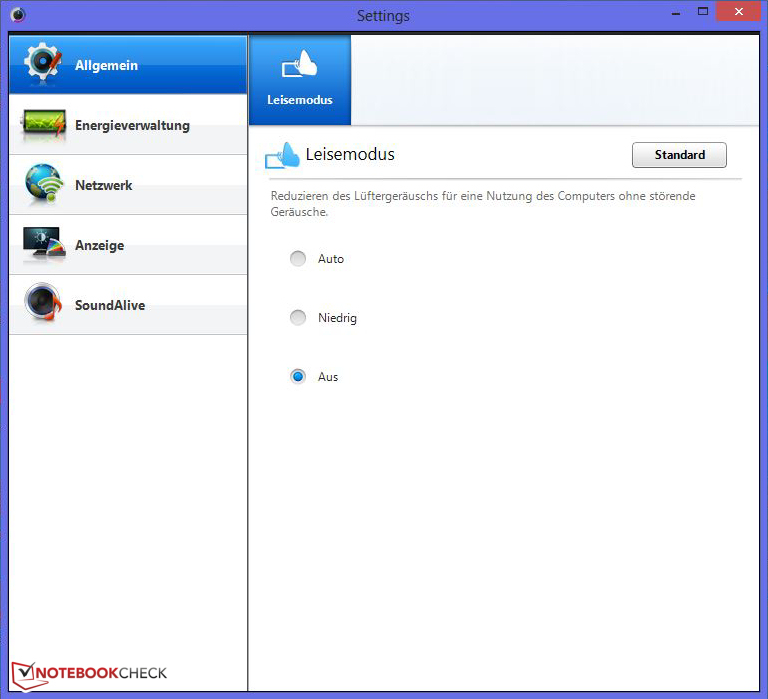This screenshot has width=768, height=699.
Task: Choose the Aus radio button
Action: point(298,376)
